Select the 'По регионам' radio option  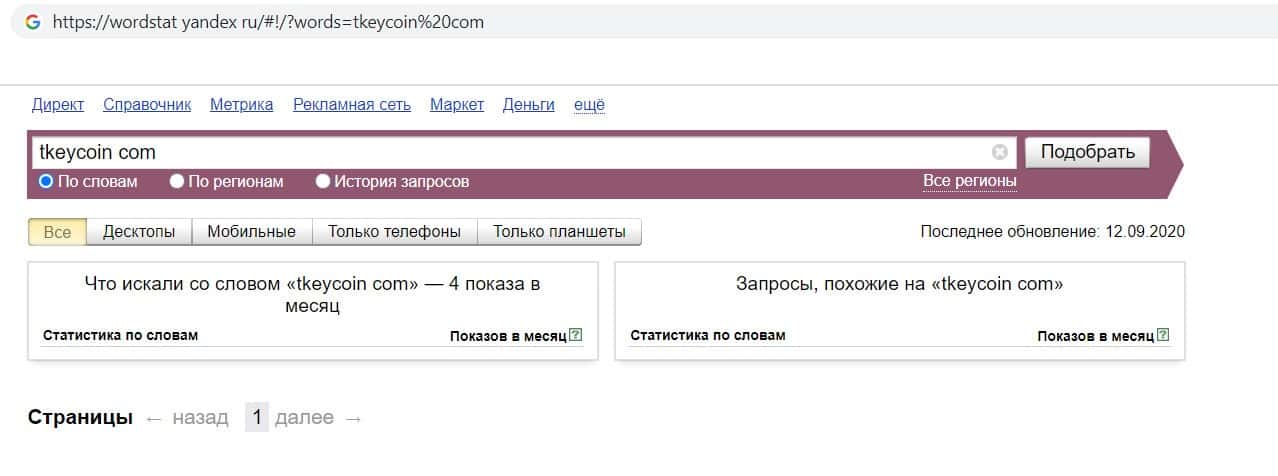pyautogui.click(x=177, y=181)
